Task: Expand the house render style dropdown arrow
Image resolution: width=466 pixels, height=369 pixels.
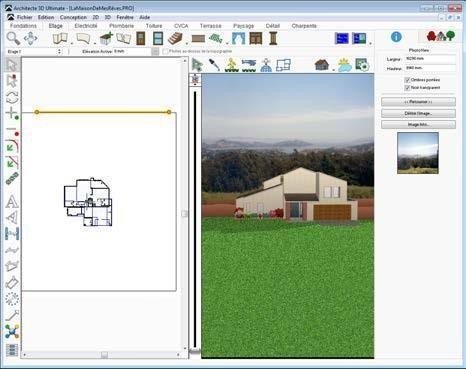Action: pos(333,70)
